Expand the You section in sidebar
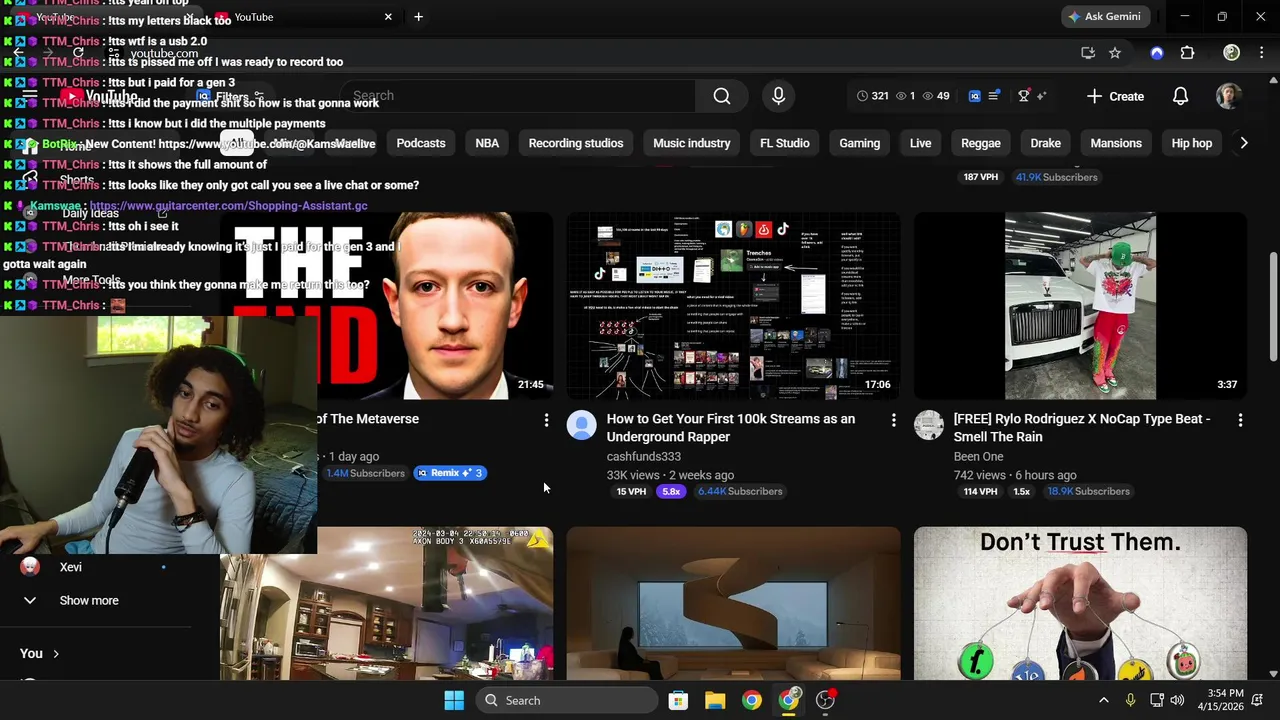This screenshot has height=720, width=1280. pyautogui.click(x=40, y=653)
